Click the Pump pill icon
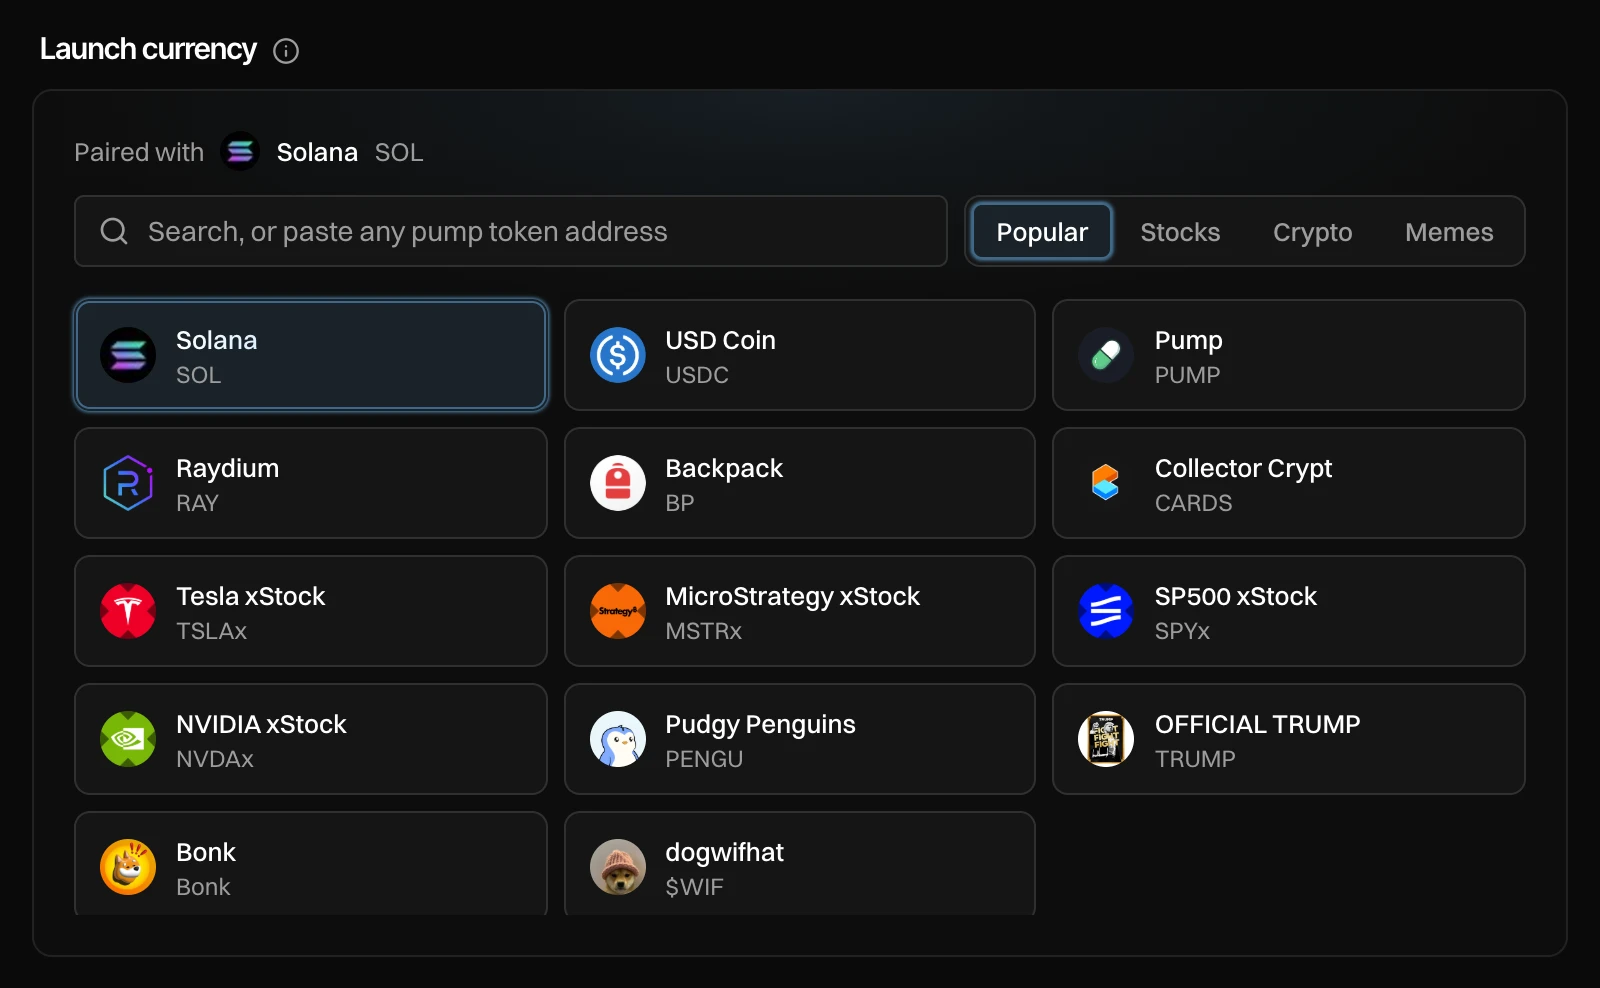Screen dimensions: 1600x988 coord(1106,355)
